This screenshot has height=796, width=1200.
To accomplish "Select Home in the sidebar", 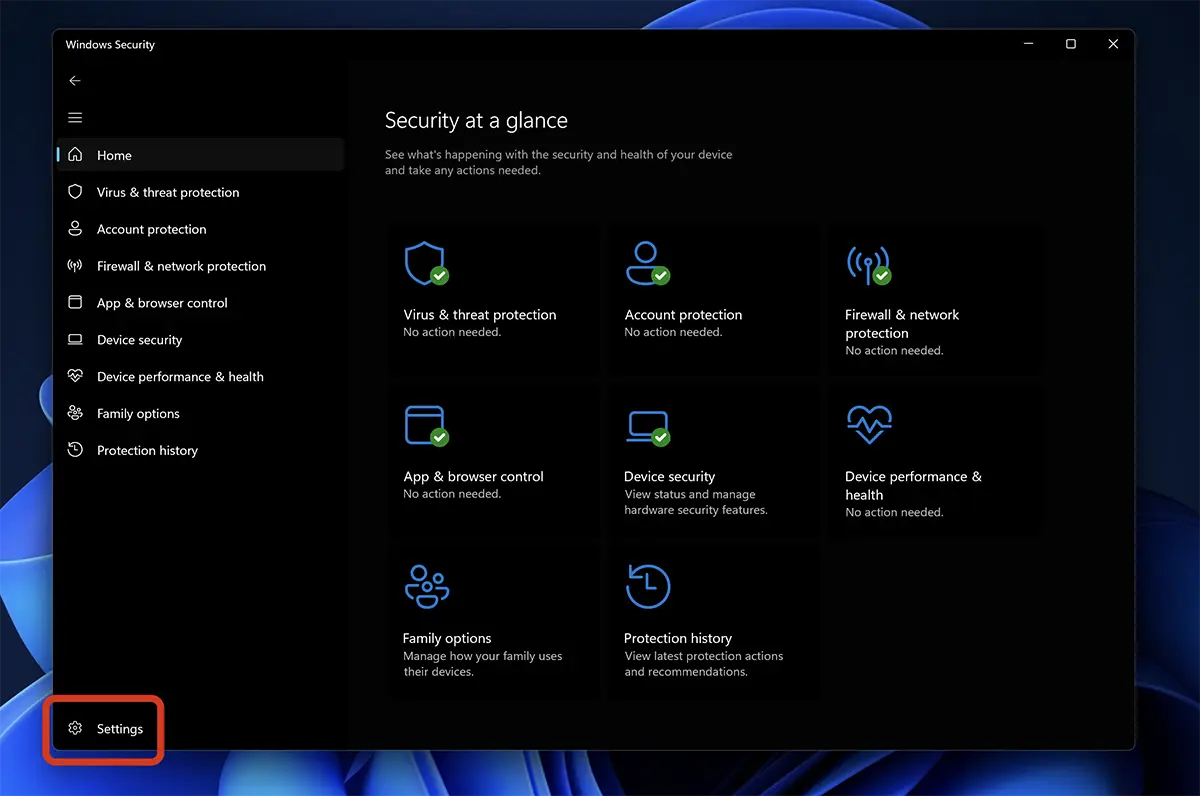I will point(200,155).
